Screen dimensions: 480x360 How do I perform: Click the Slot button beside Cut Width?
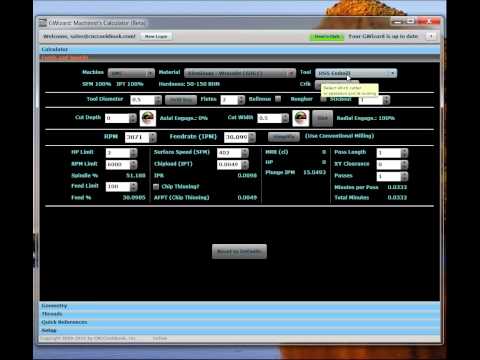[322, 118]
